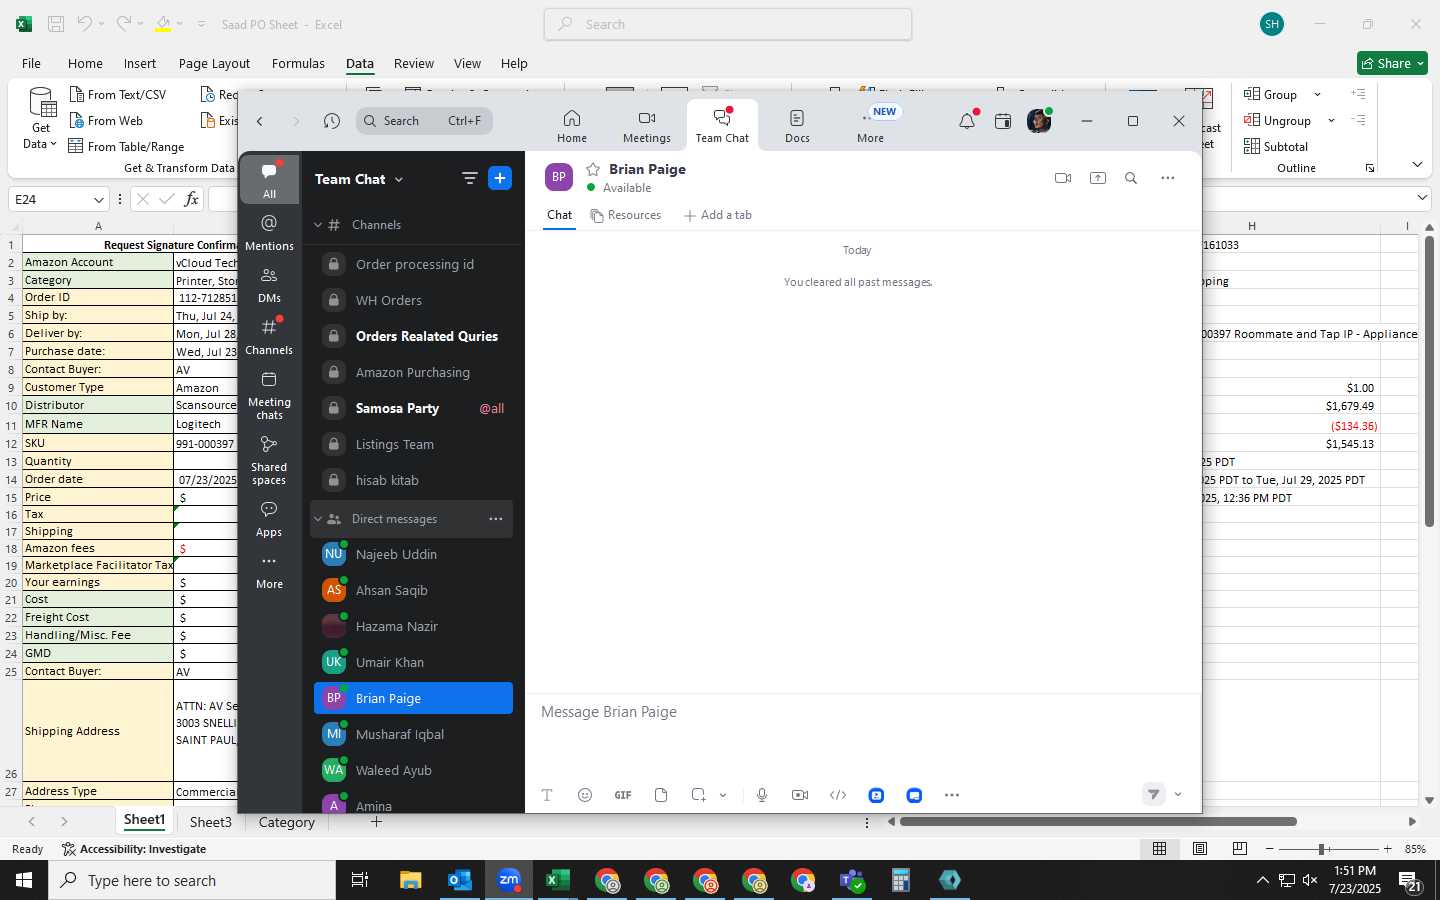The height and width of the screenshot is (900, 1440).
Task: Select the Sheet3 worksheet tab
Action: (211, 822)
